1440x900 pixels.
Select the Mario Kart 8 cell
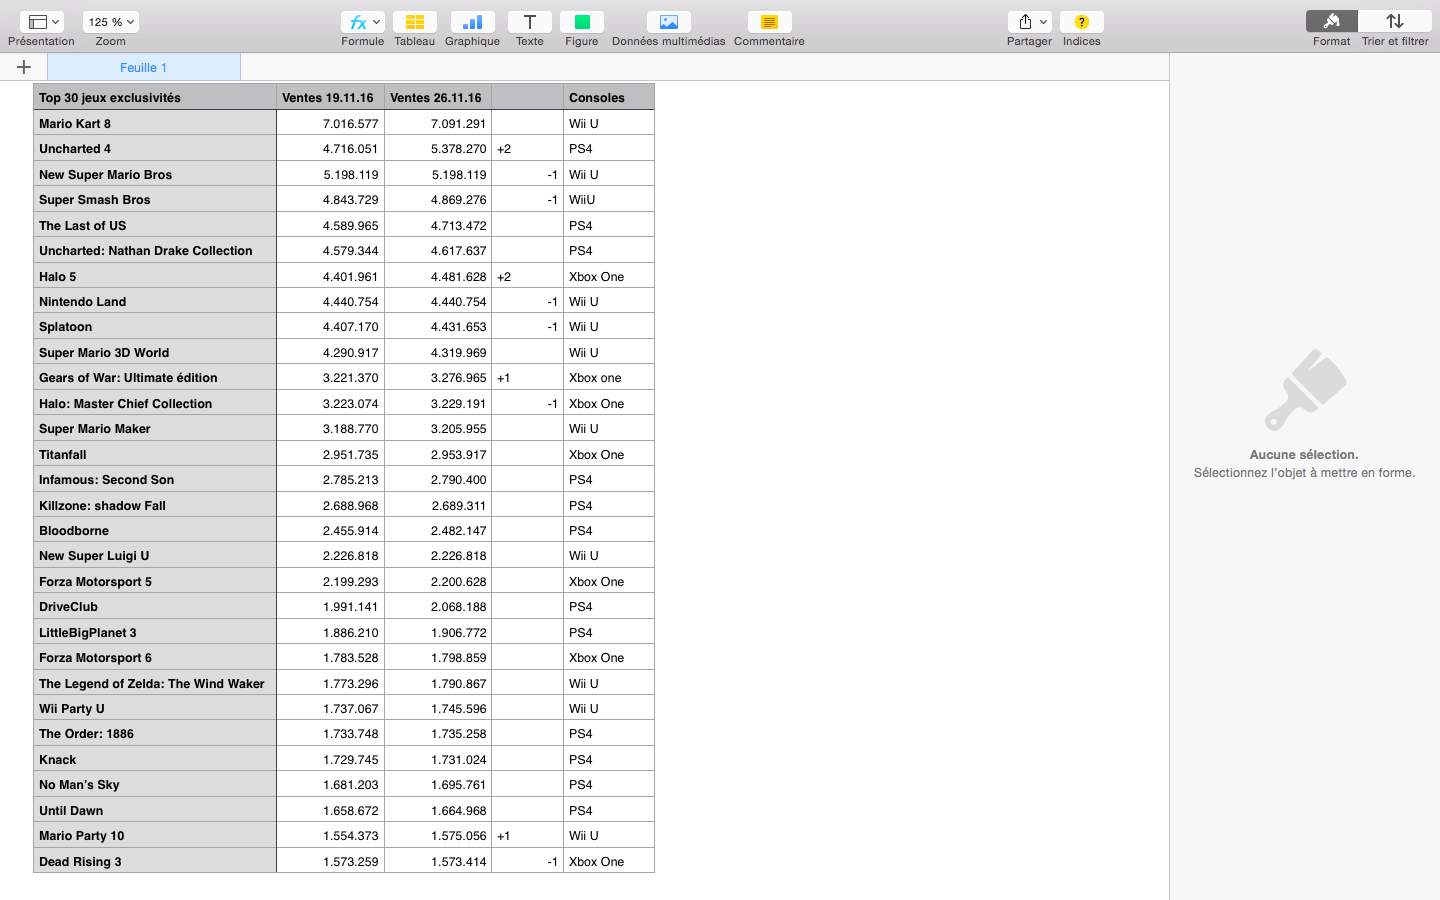click(x=155, y=123)
